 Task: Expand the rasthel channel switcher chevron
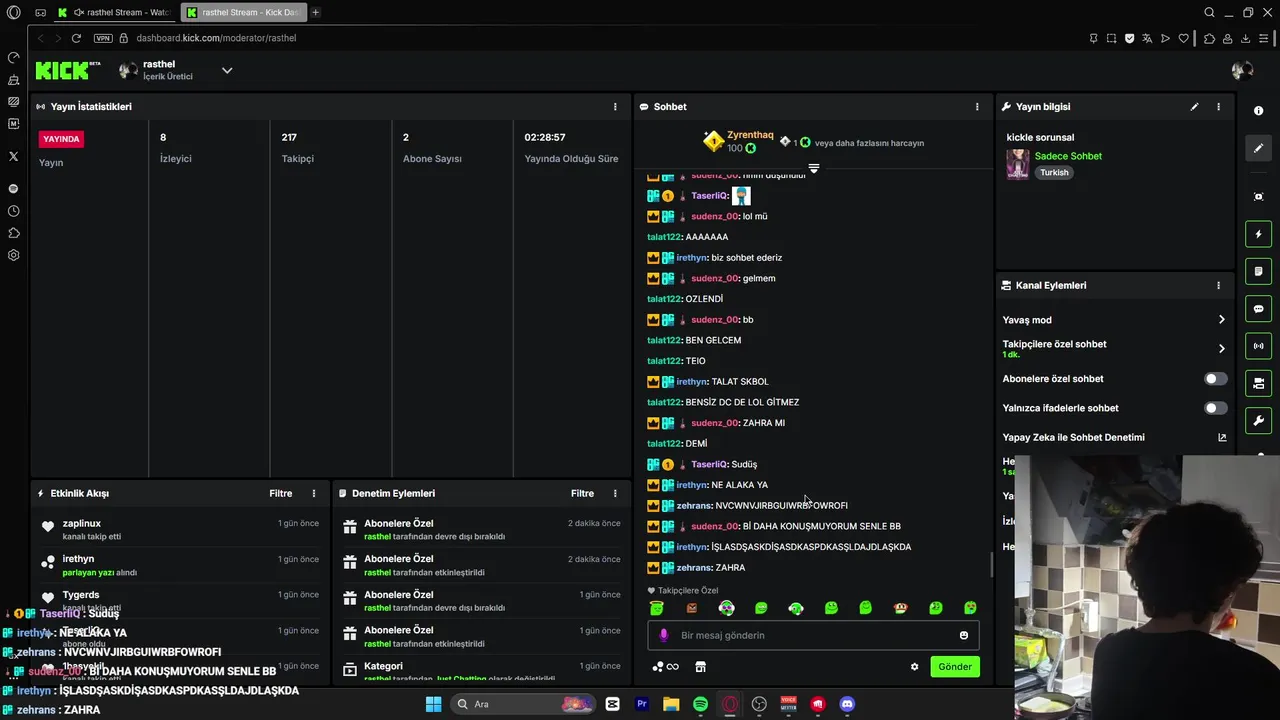pos(227,70)
